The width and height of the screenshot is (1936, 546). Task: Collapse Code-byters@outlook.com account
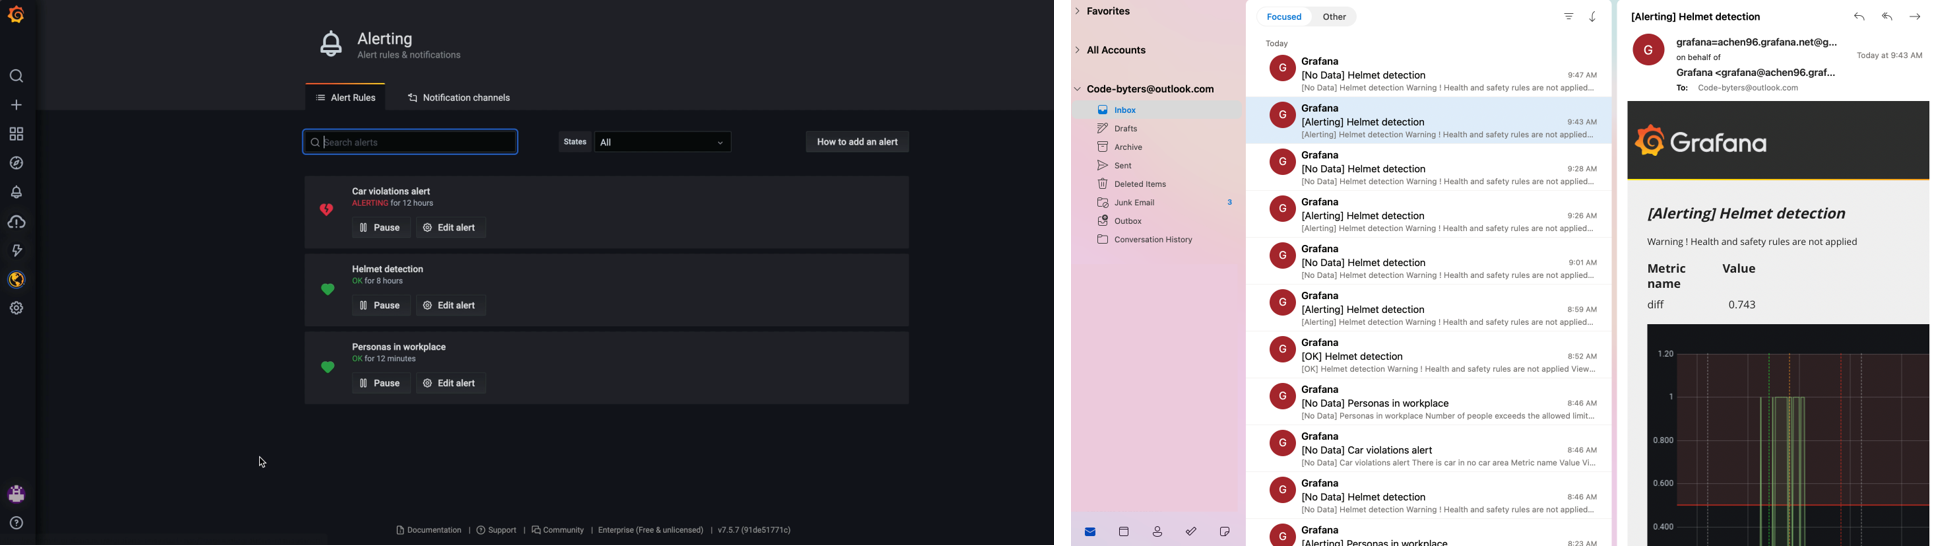pos(1078,89)
